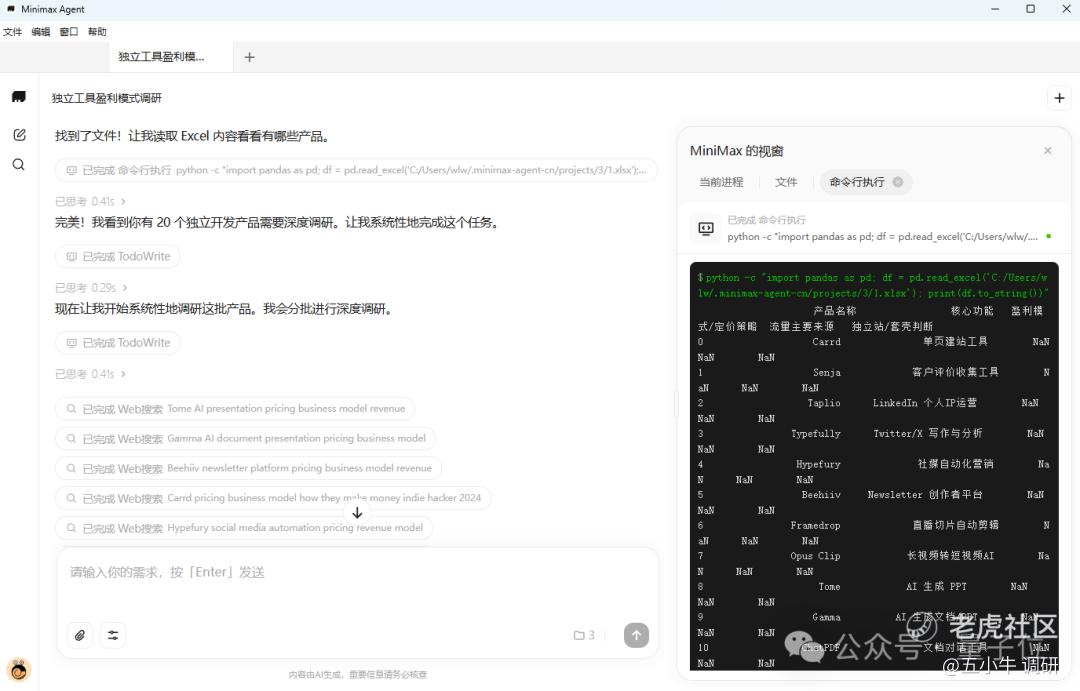Add a new tab with plus icon

[x=249, y=57]
